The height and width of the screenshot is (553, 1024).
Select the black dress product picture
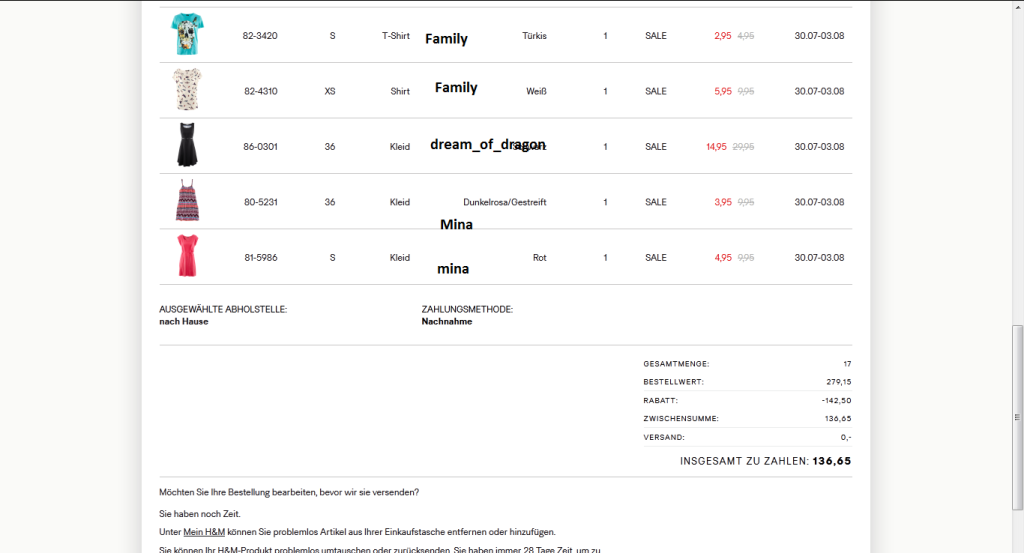(186, 146)
